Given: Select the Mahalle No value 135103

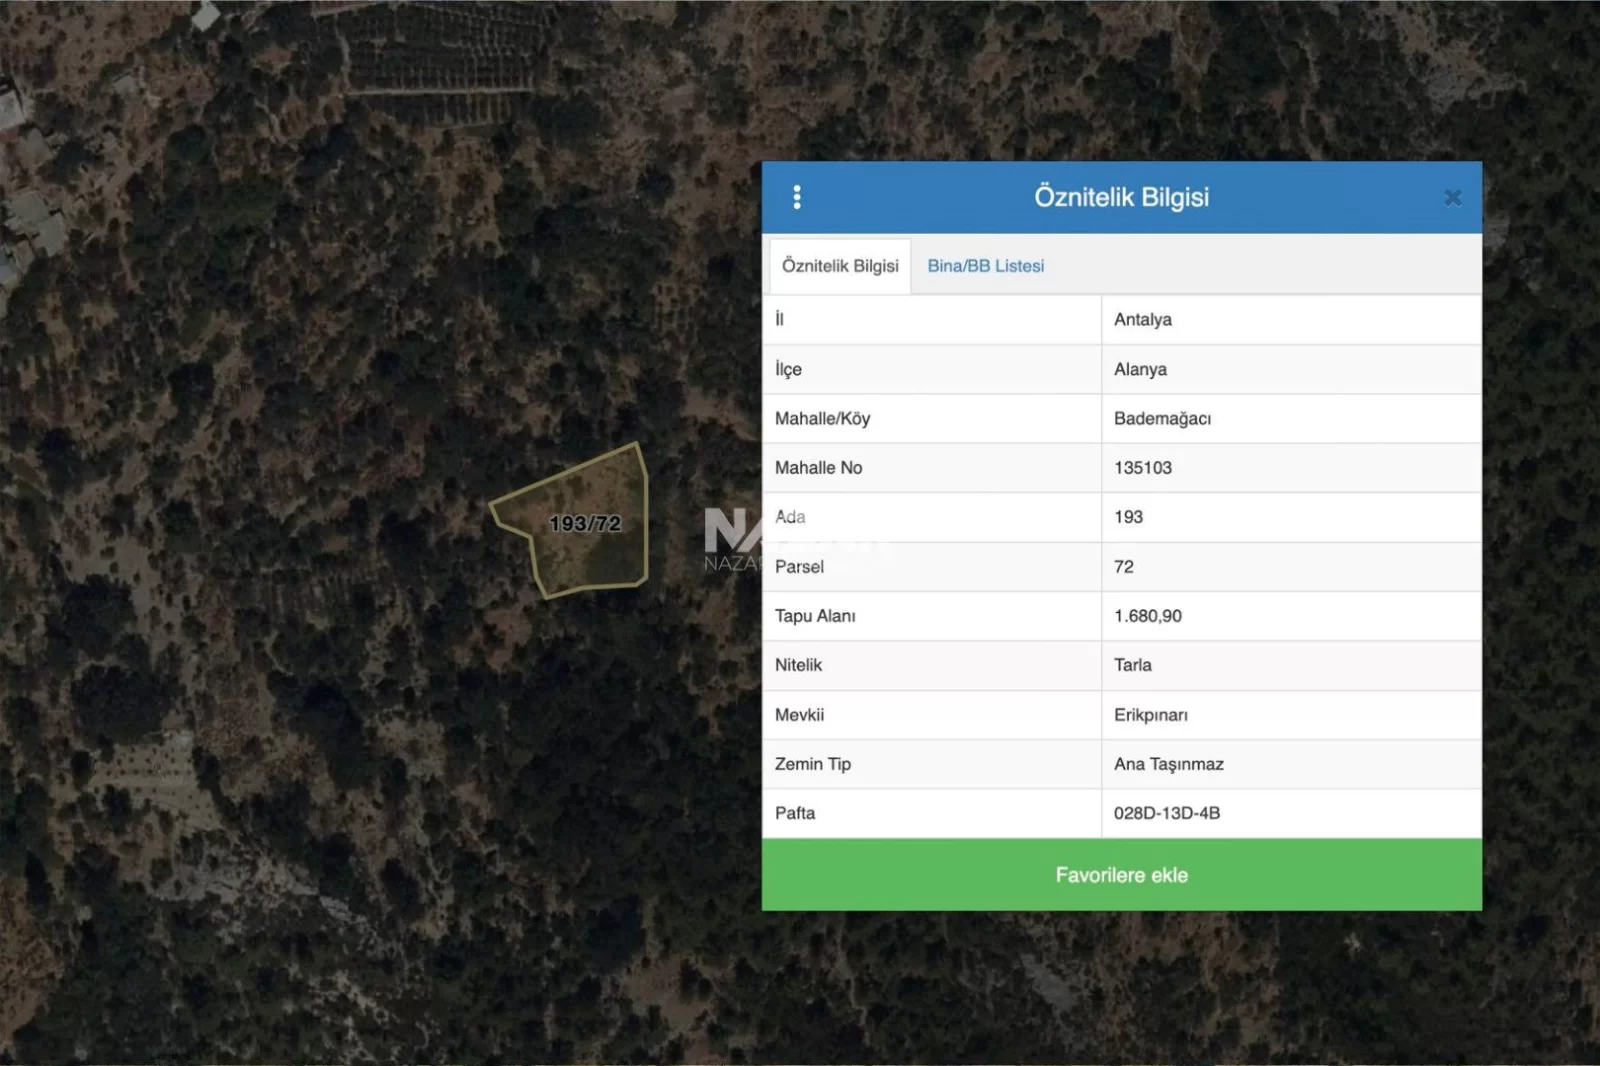Looking at the screenshot, I should [1142, 467].
